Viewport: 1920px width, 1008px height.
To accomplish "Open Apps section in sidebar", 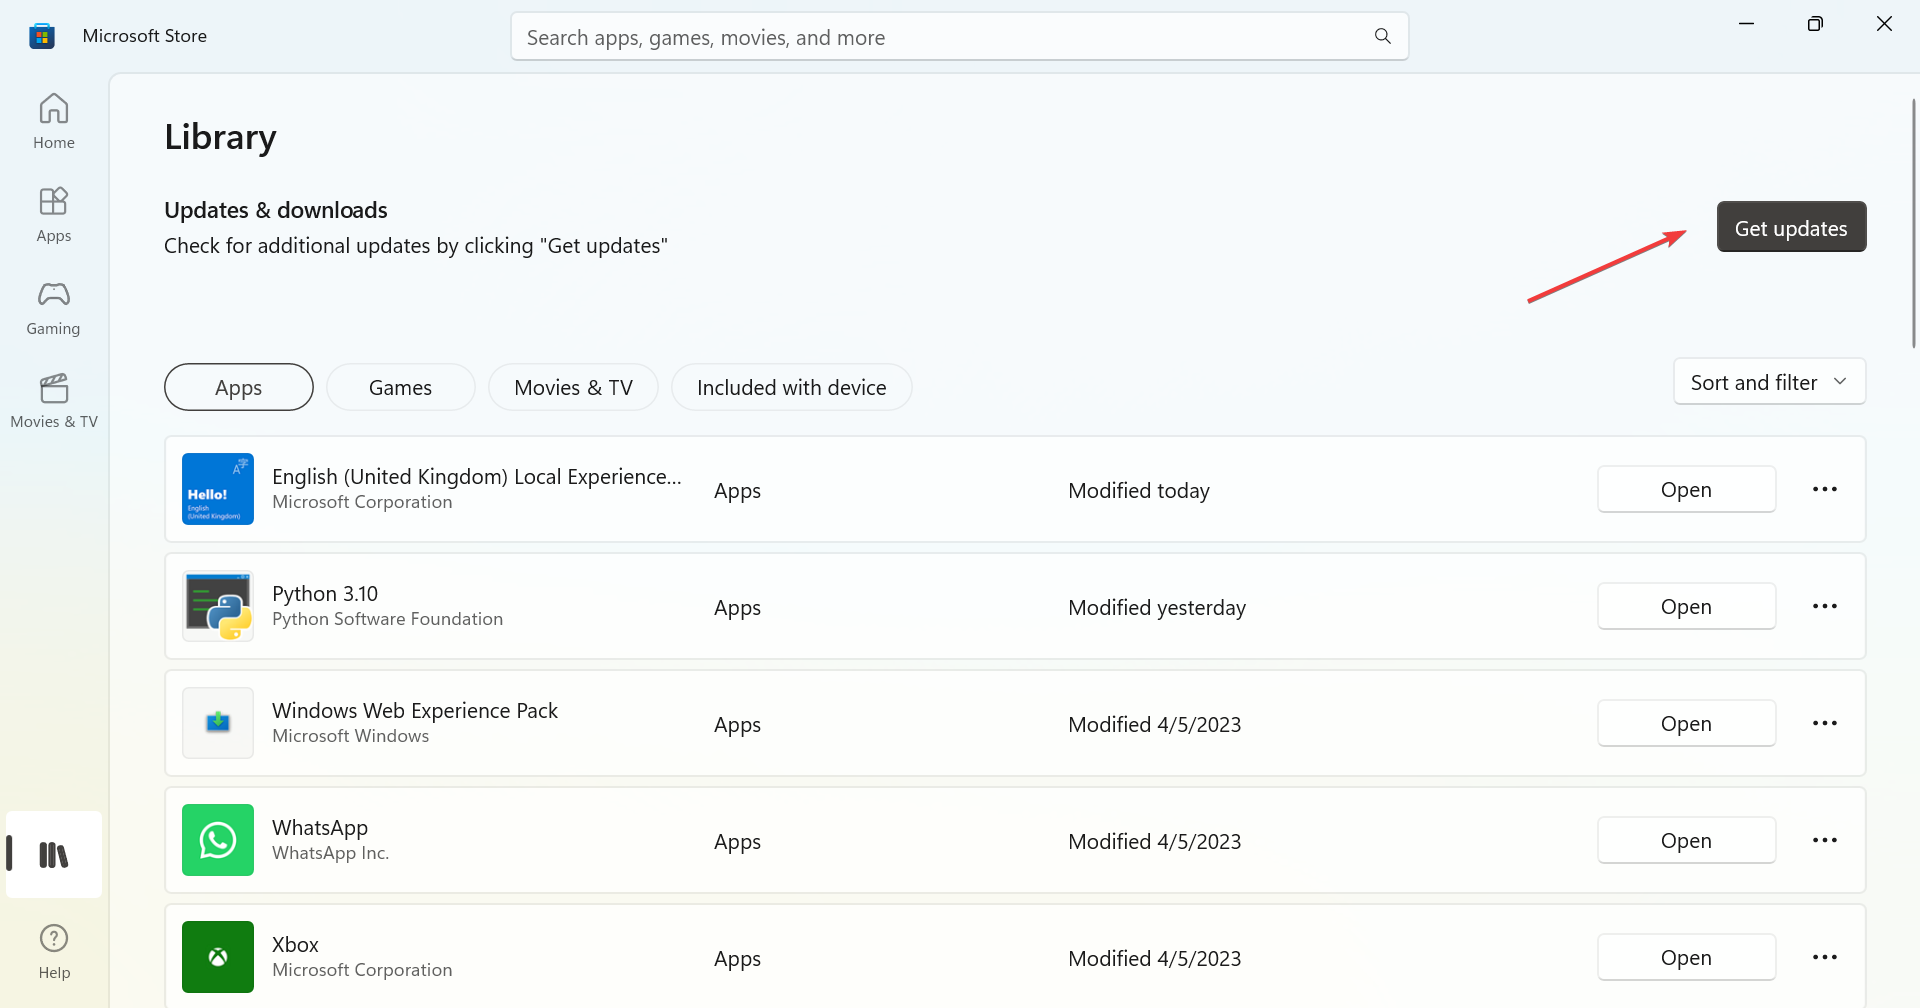I will tap(54, 214).
